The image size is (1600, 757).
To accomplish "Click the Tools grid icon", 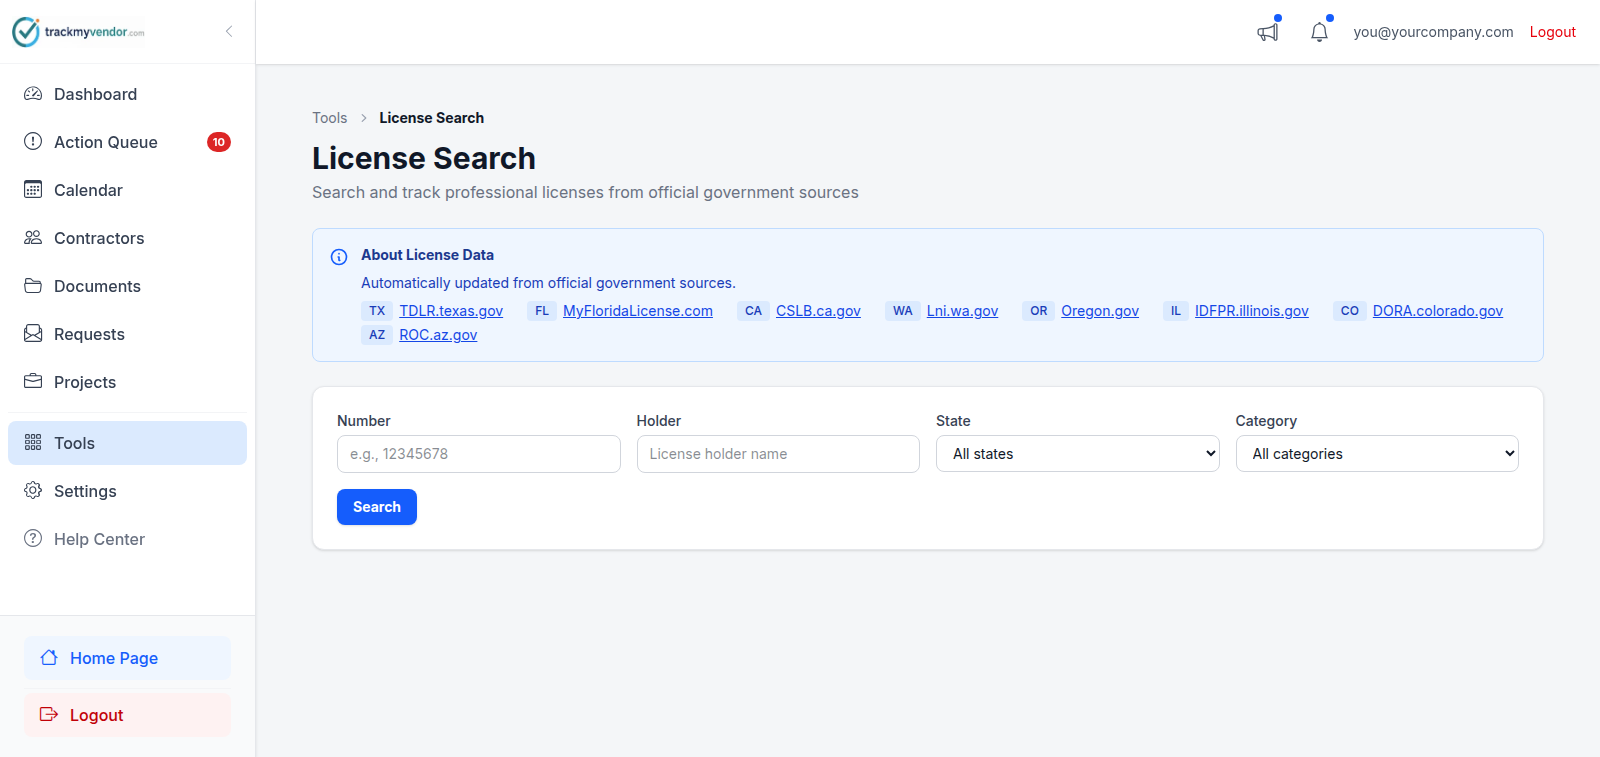I will (33, 443).
